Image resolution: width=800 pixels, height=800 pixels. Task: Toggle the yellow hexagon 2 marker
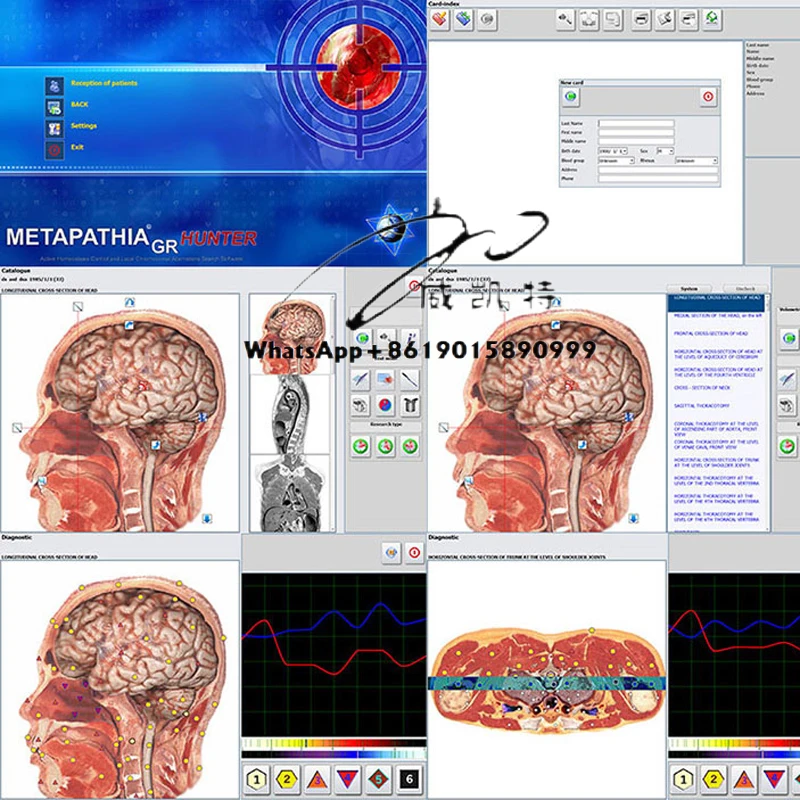[x=287, y=779]
